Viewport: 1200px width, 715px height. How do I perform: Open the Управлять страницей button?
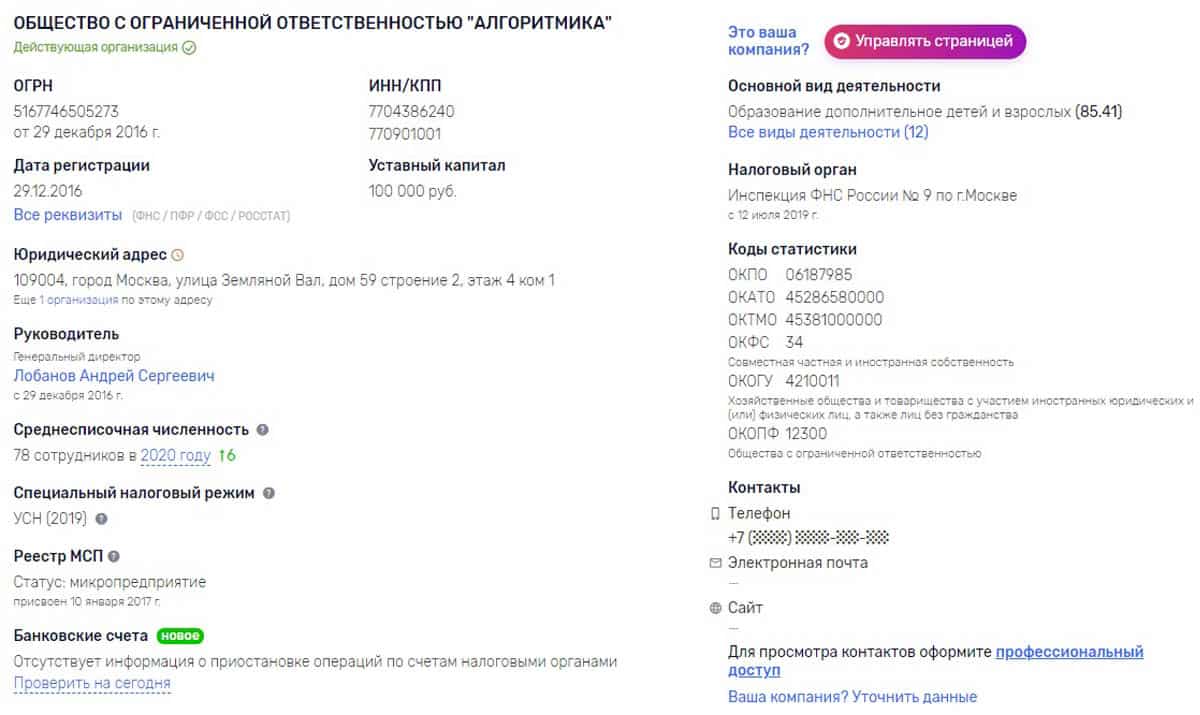(x=925, y=41)
